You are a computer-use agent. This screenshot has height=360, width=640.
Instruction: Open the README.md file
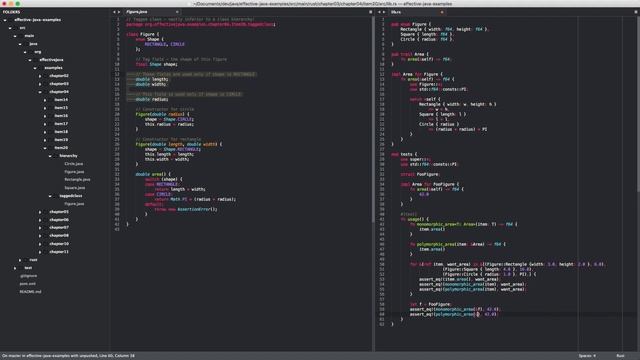click(x=31, y=292)
